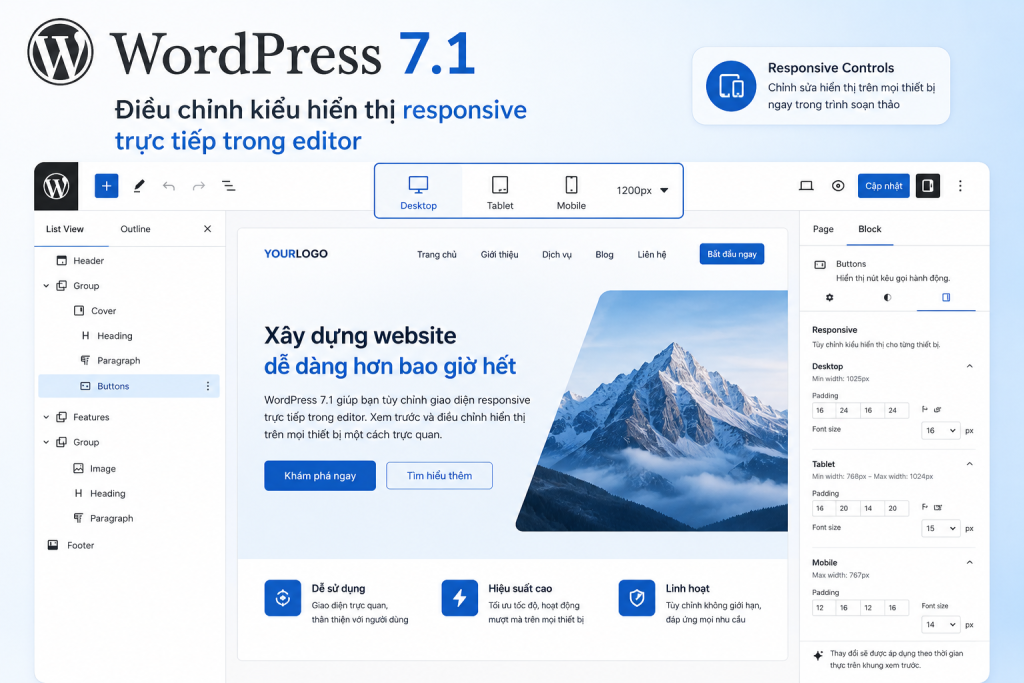Image resolution: width=1024 pixels, height=683 pixels.
Task: Toggle the settings sidebar panel button
Action: pyautogui.click(x=927, y=186)
